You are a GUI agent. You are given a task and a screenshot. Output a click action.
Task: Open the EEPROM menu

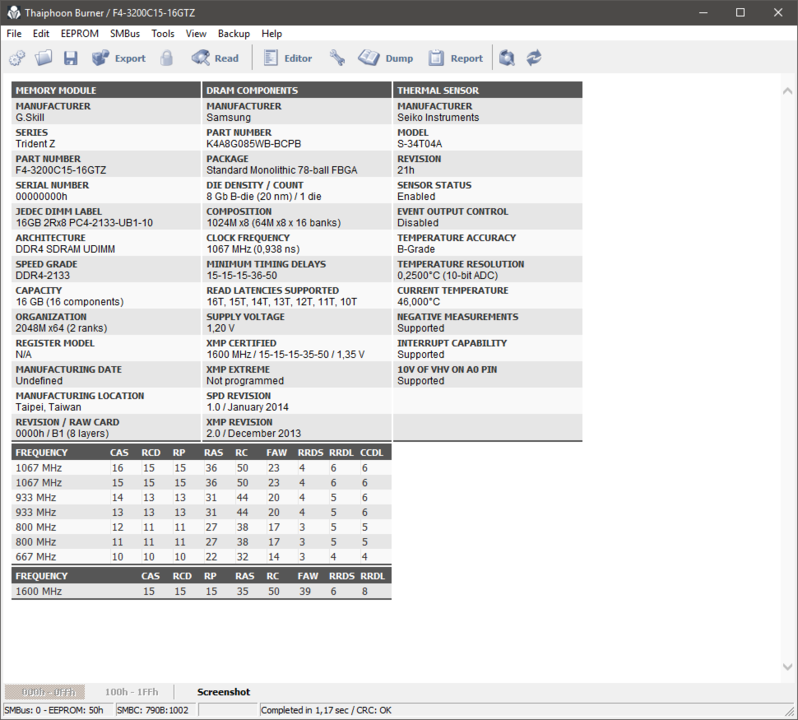pyautogui.click(x=79, y=34)
